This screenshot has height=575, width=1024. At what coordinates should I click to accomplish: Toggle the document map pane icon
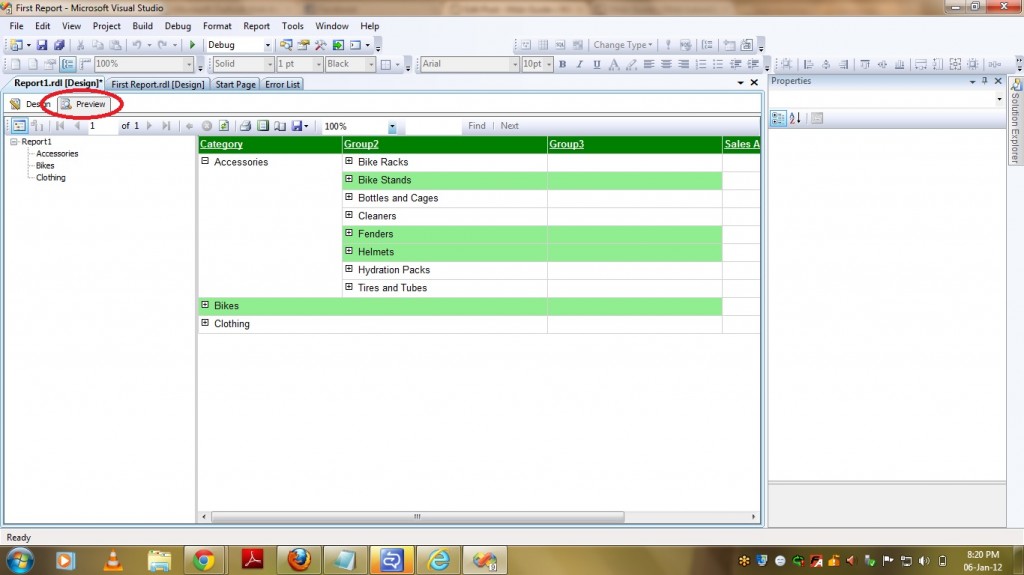18,126
